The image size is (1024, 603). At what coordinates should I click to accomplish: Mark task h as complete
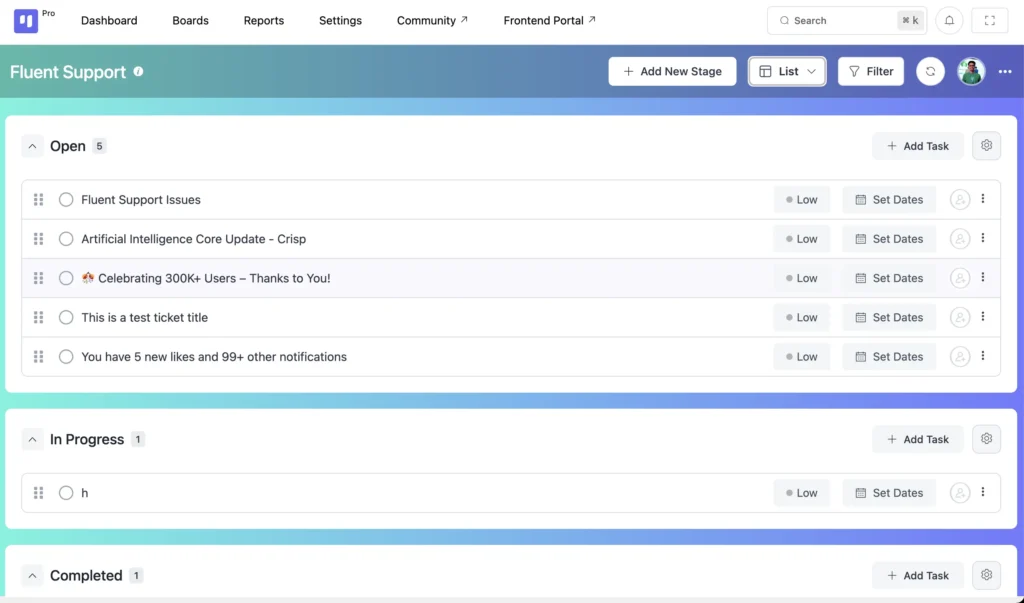click(66, 493)
